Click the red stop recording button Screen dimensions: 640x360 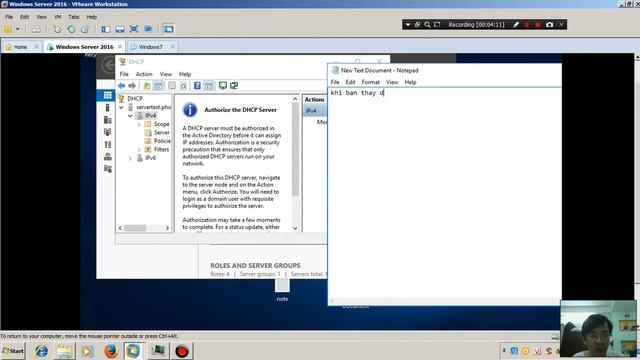538,24
